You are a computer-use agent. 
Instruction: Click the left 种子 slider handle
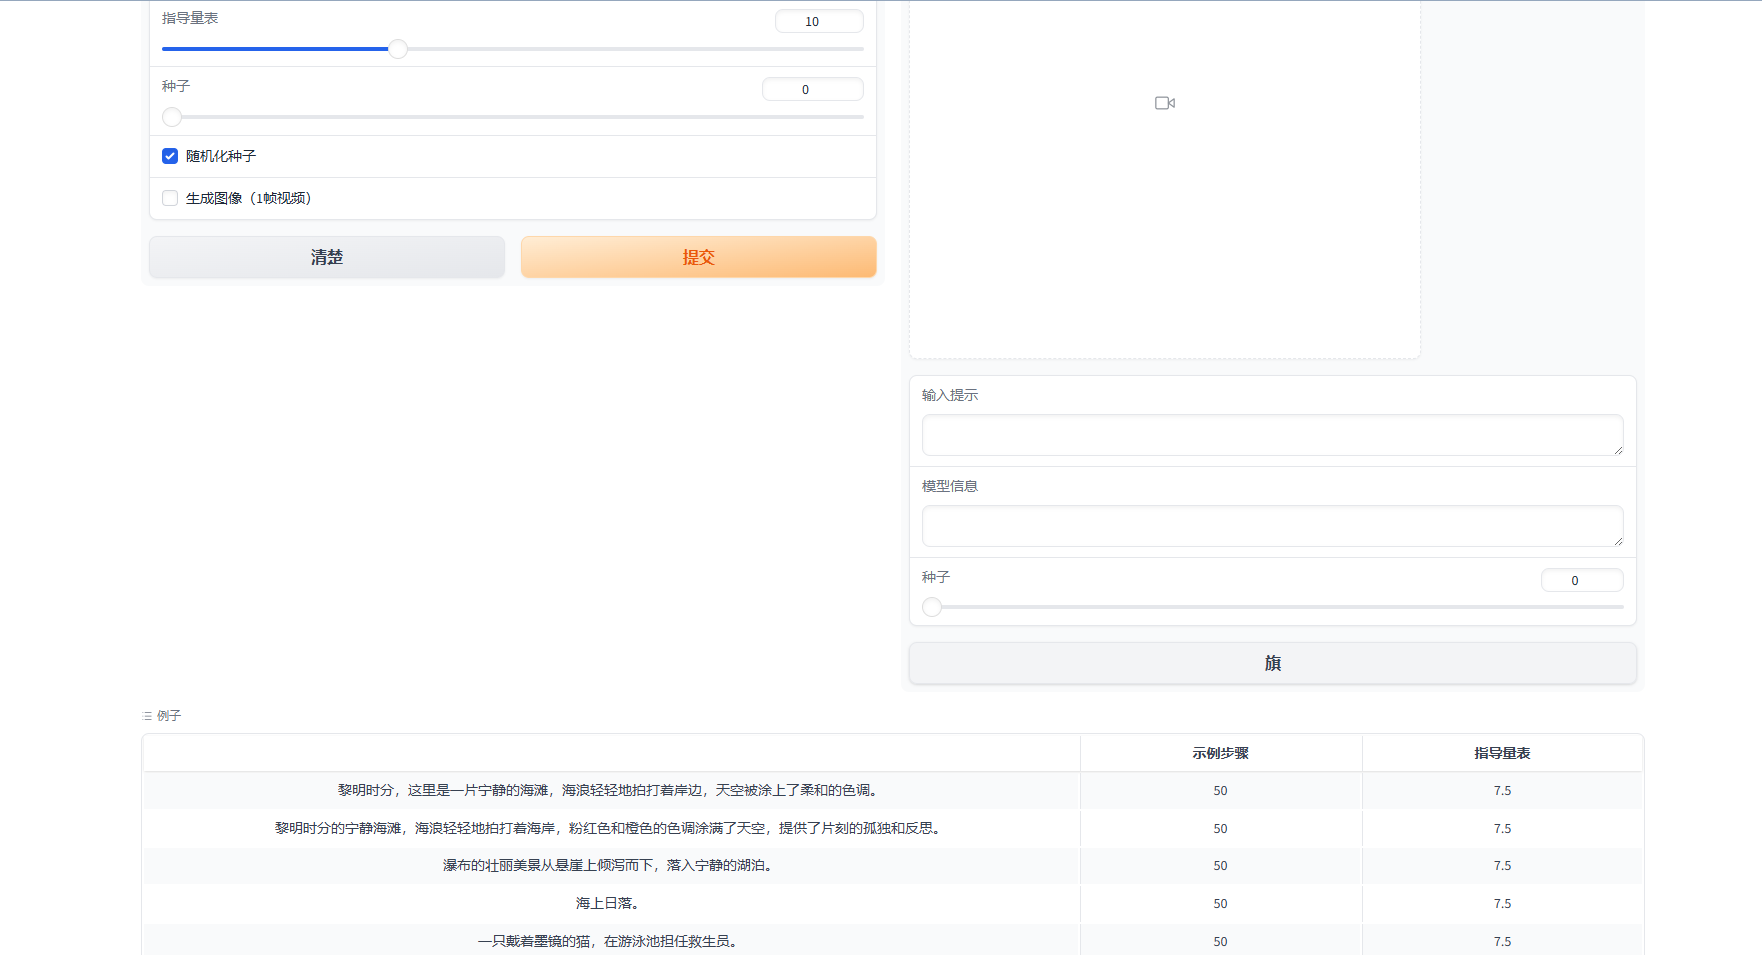(172, 117)
